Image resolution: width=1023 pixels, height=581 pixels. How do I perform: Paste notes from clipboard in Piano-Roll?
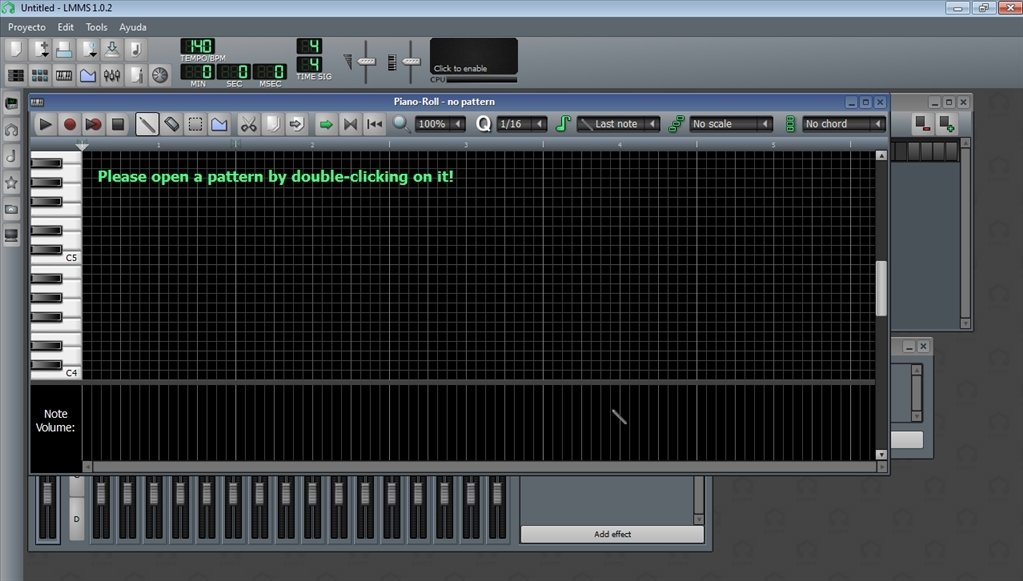coord(296,124)
